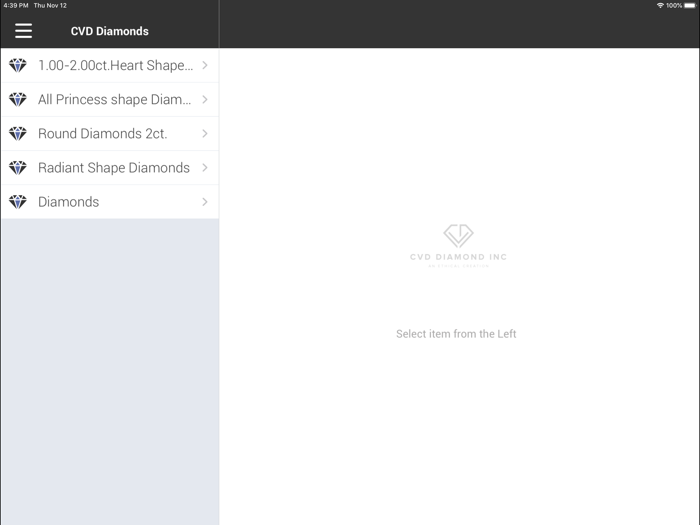Image resolution: width=700 pixels, height=525 pixels.
Task: Tap the CVD Diamond Inc logo
Action: 458,244
